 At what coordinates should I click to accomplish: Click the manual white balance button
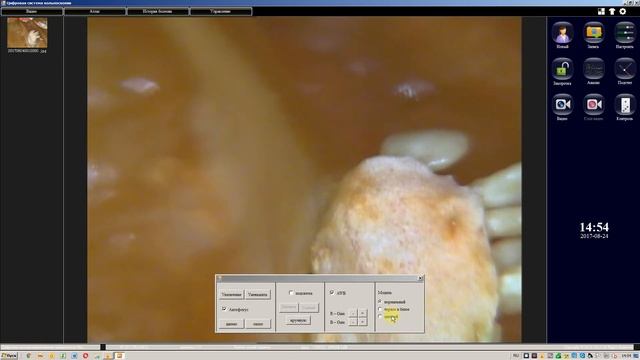pos(298,320)
